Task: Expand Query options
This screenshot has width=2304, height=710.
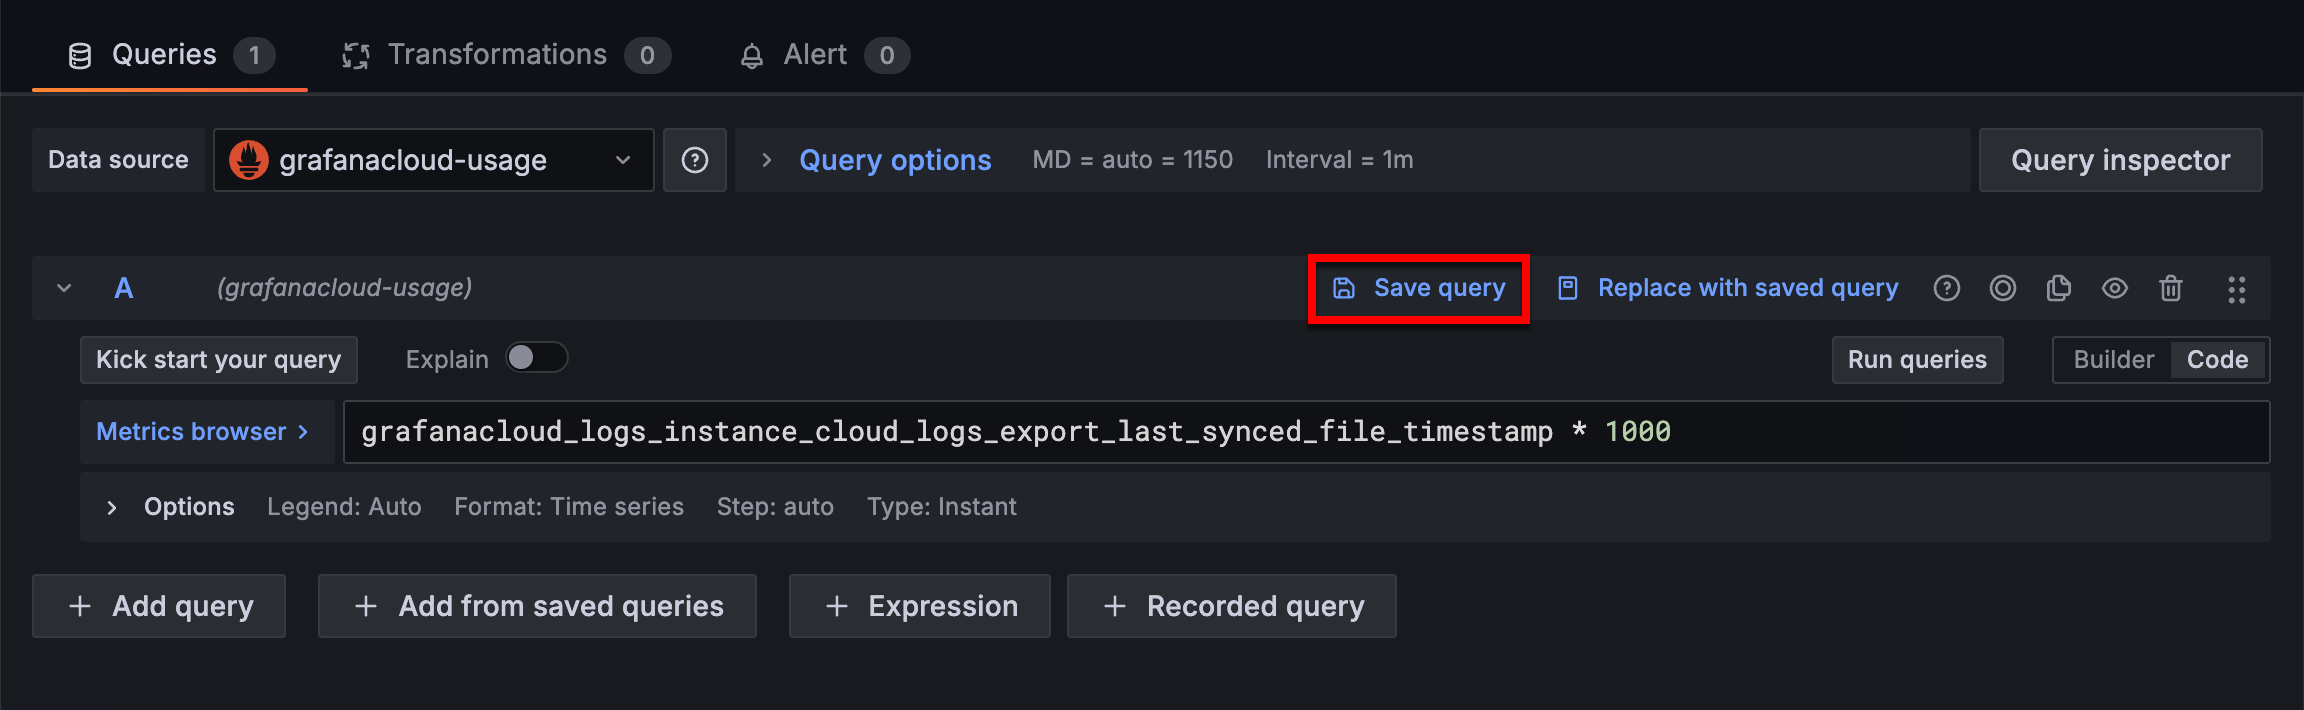Action: tap(894, 160)
